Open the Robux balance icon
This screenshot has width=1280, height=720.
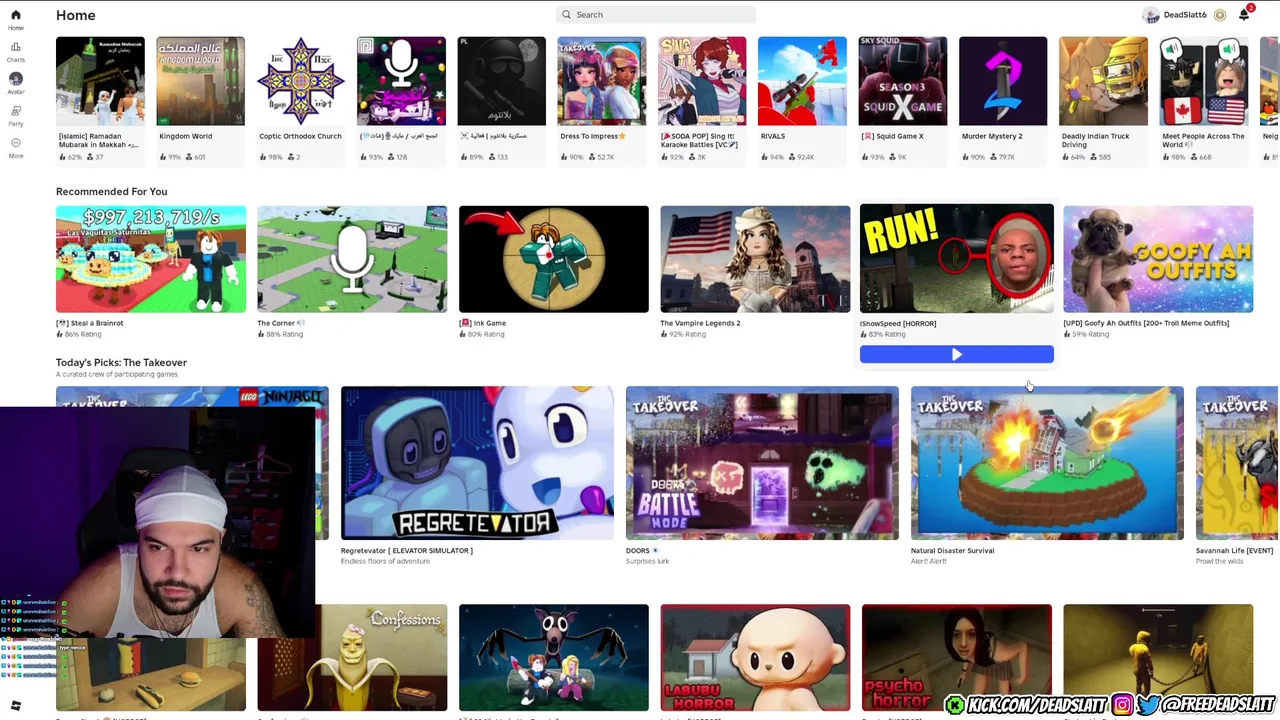tap(1220, 15)
